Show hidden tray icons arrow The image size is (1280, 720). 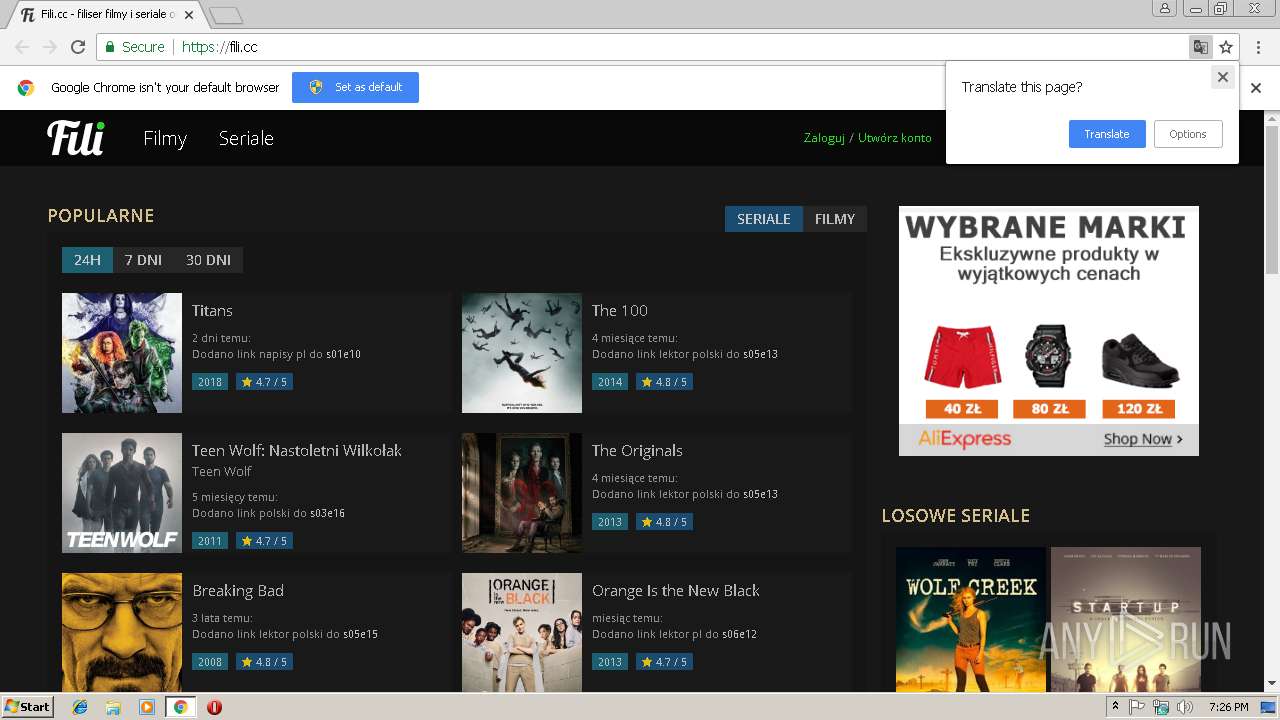[1116, 706]
